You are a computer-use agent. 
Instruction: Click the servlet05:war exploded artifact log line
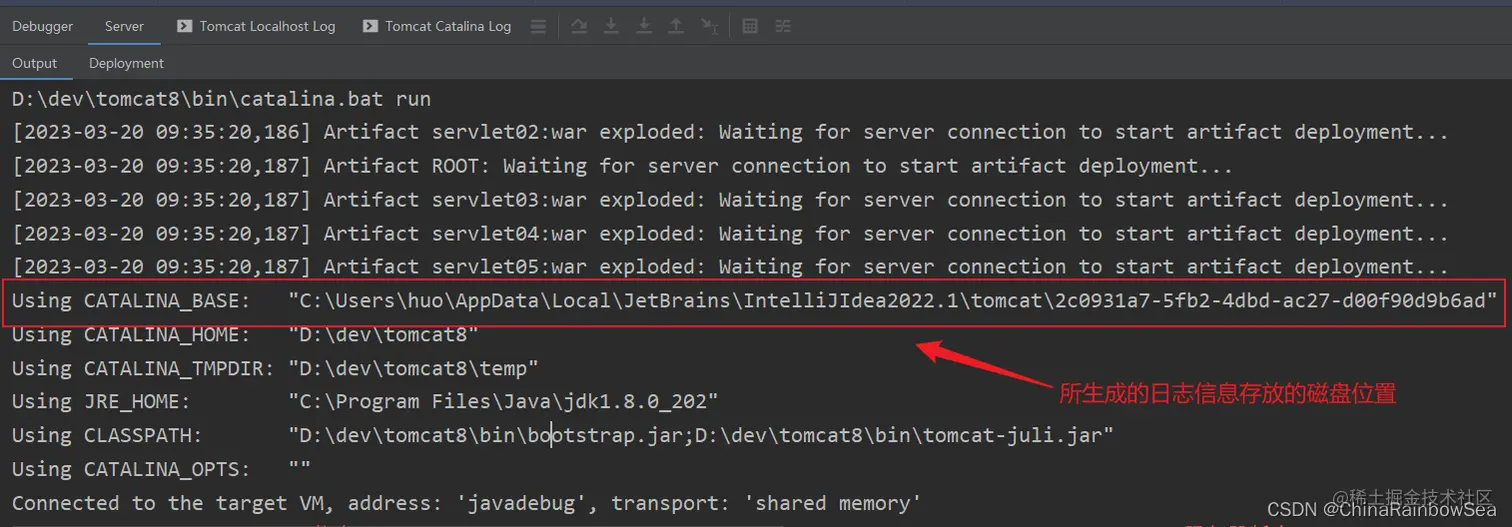click(x=730, y=267)
